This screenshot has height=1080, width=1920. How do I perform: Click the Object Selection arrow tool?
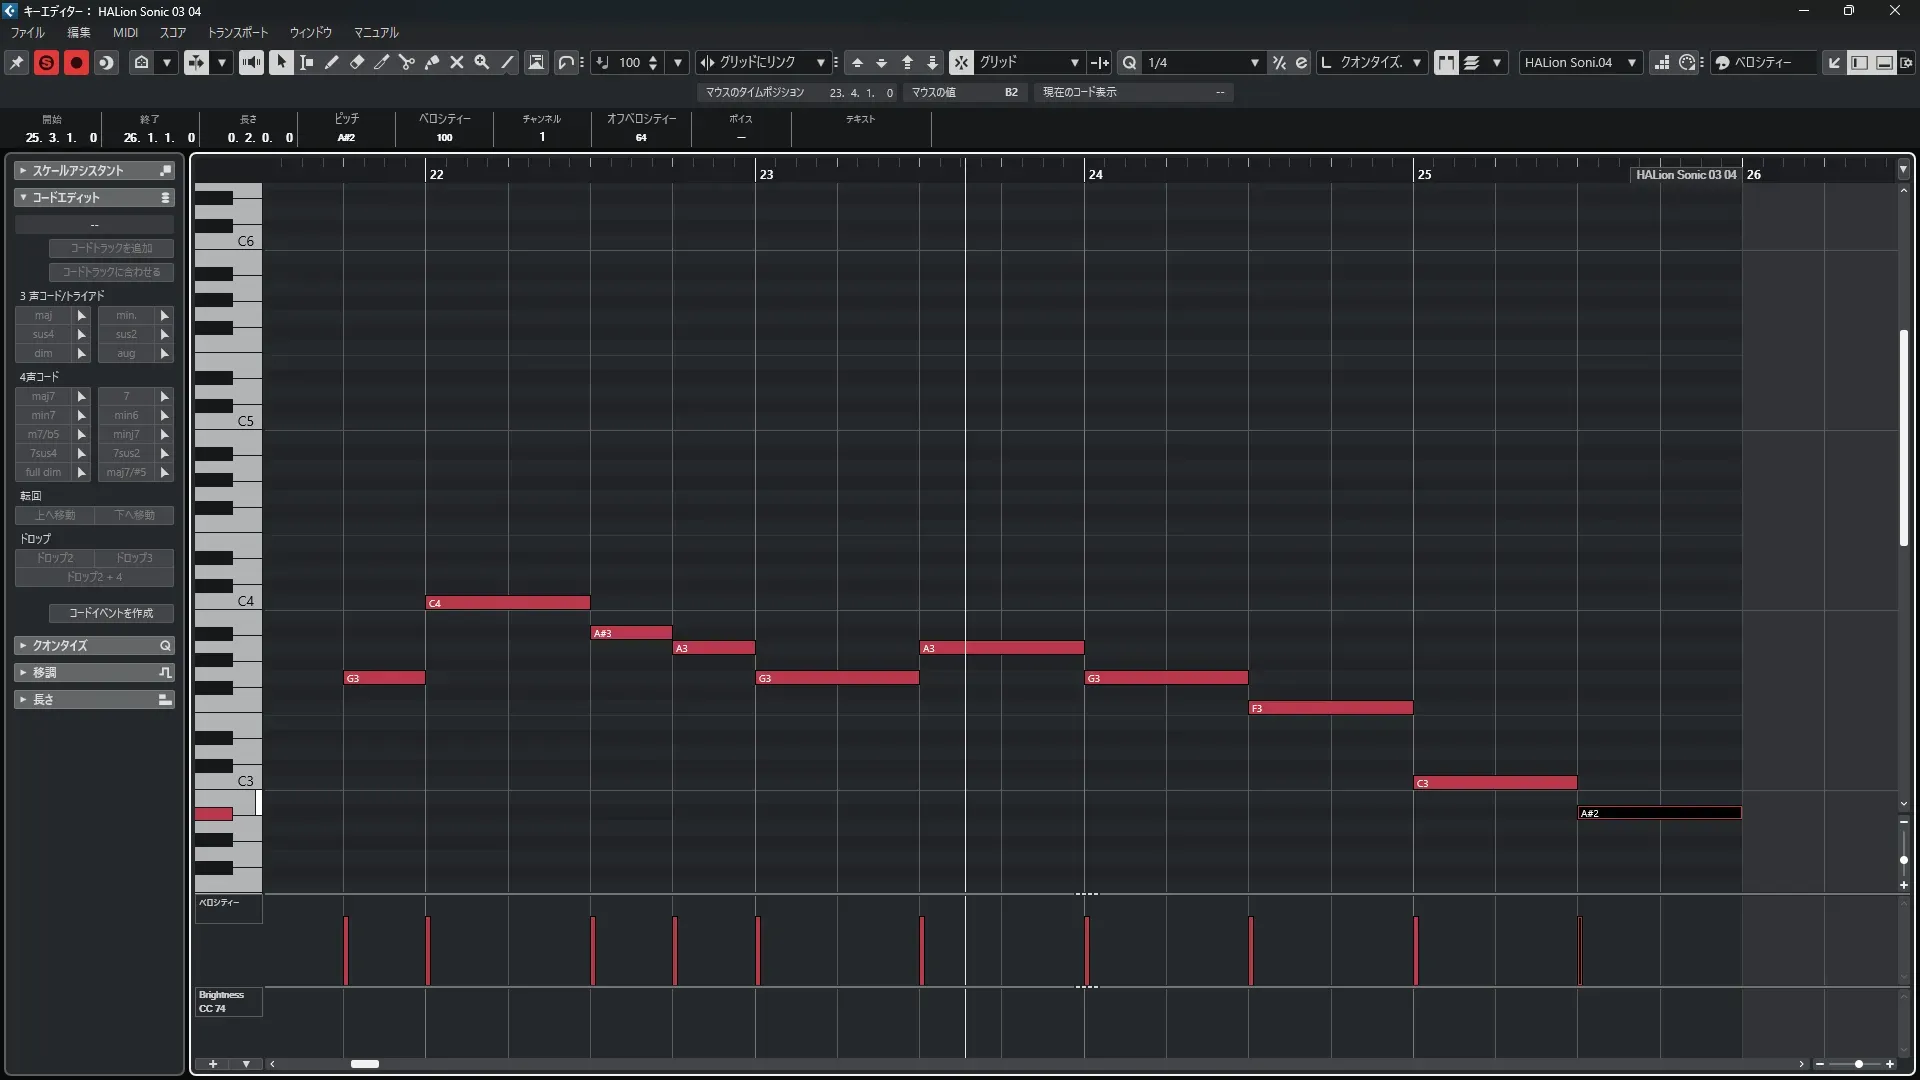point(281,62)
